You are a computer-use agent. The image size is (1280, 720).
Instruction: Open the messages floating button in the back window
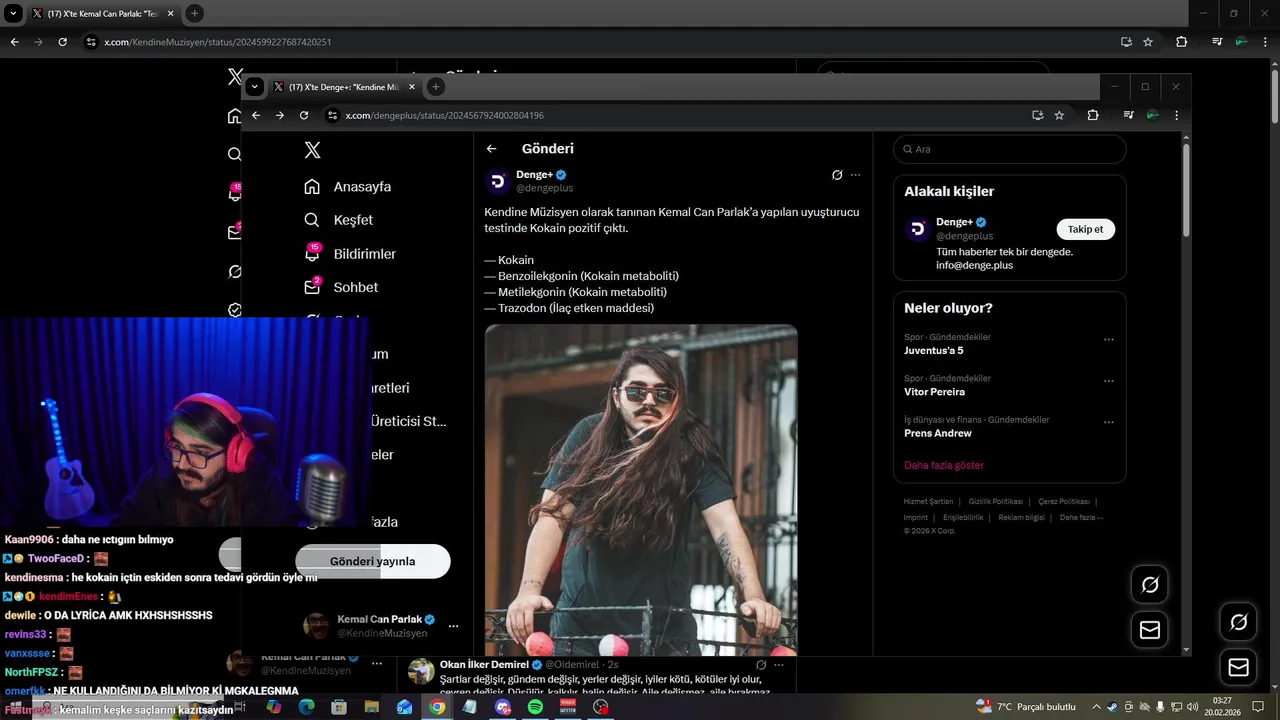coord(1238,667)
